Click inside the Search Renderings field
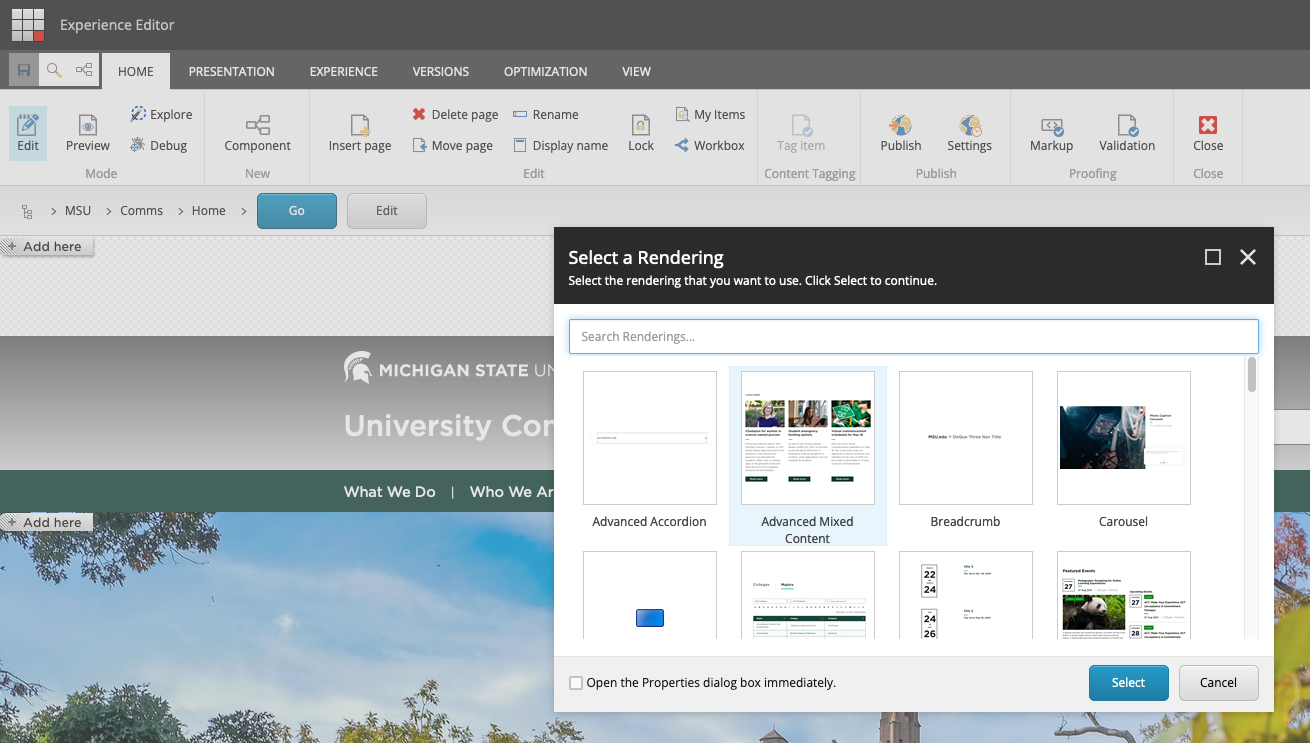This screenshot has height=743, width=1310. (x=913, y=336)
